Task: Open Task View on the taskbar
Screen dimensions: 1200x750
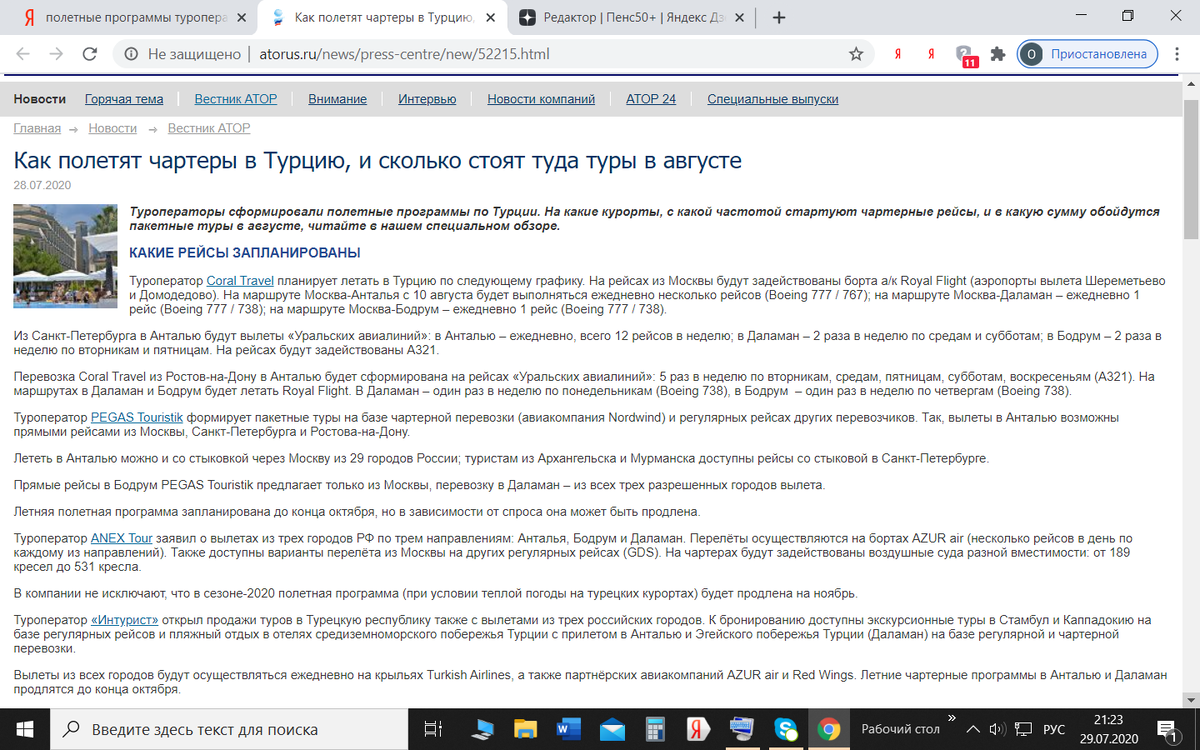Action: 434,729
